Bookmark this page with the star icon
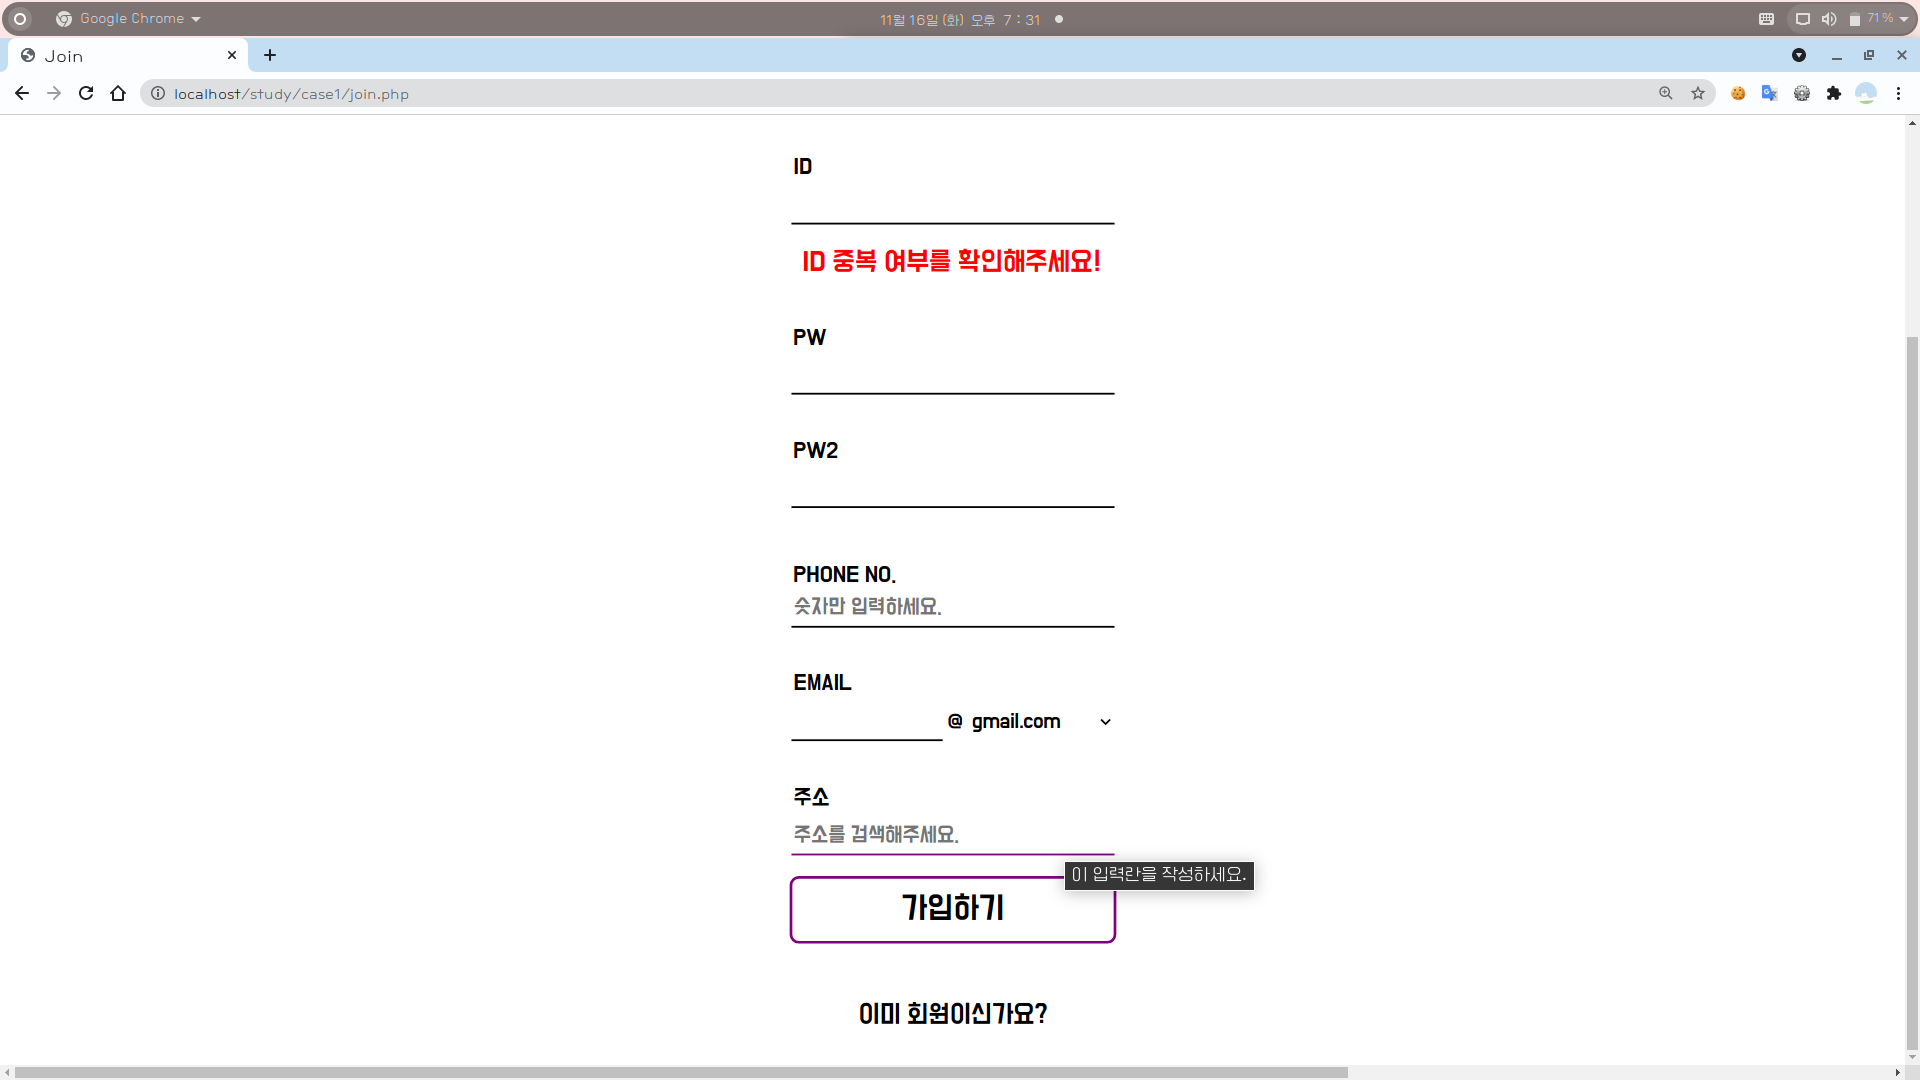The width and height of the screenshot is (1920, 1080). pos(1698,93)
